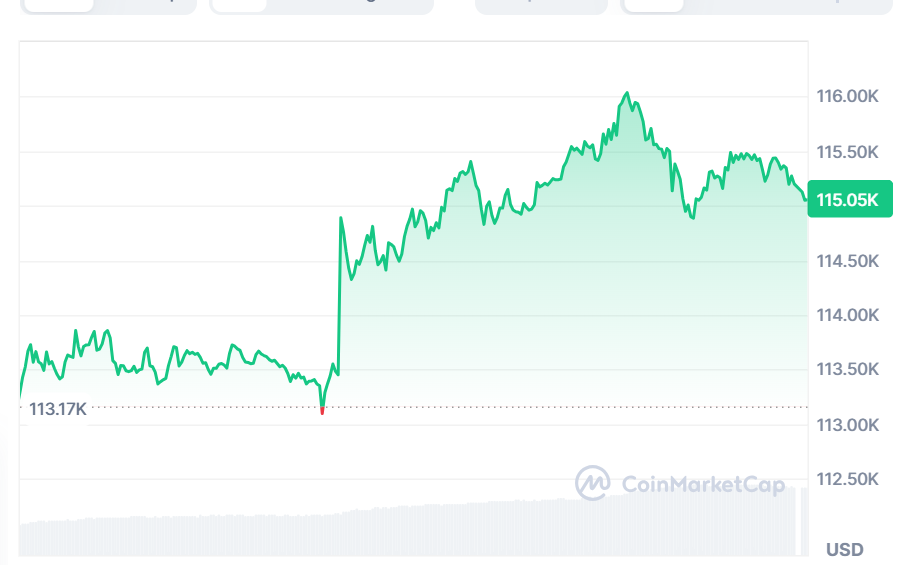Click the 115.50K y-axis label
902x565 pixels.
tap(847, 152)
